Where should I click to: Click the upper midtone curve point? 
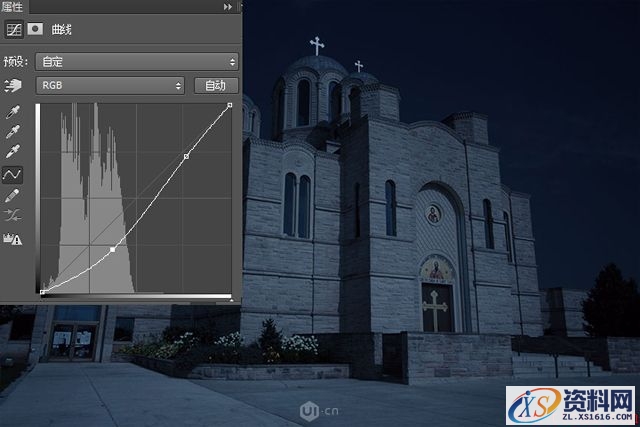pos(186,156)
